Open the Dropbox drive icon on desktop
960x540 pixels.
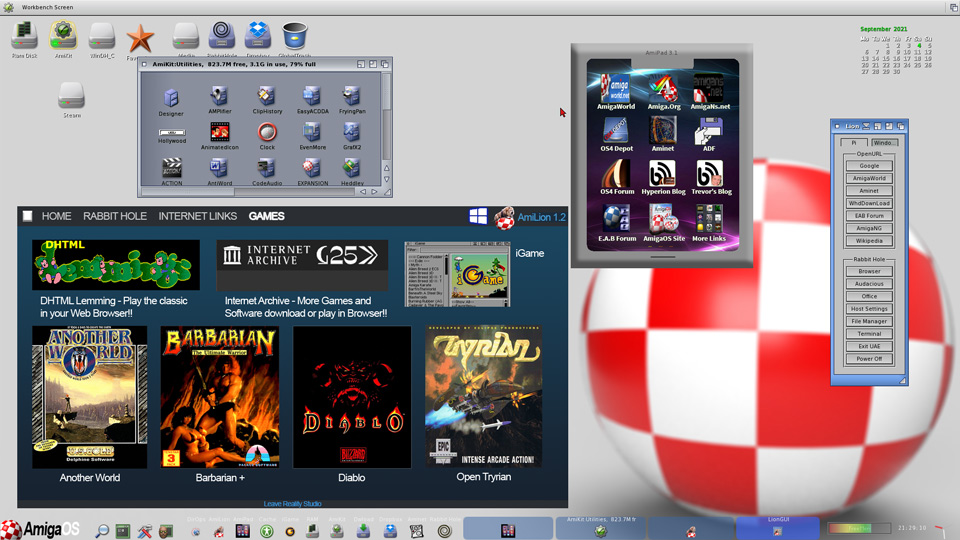pos(258,36)
